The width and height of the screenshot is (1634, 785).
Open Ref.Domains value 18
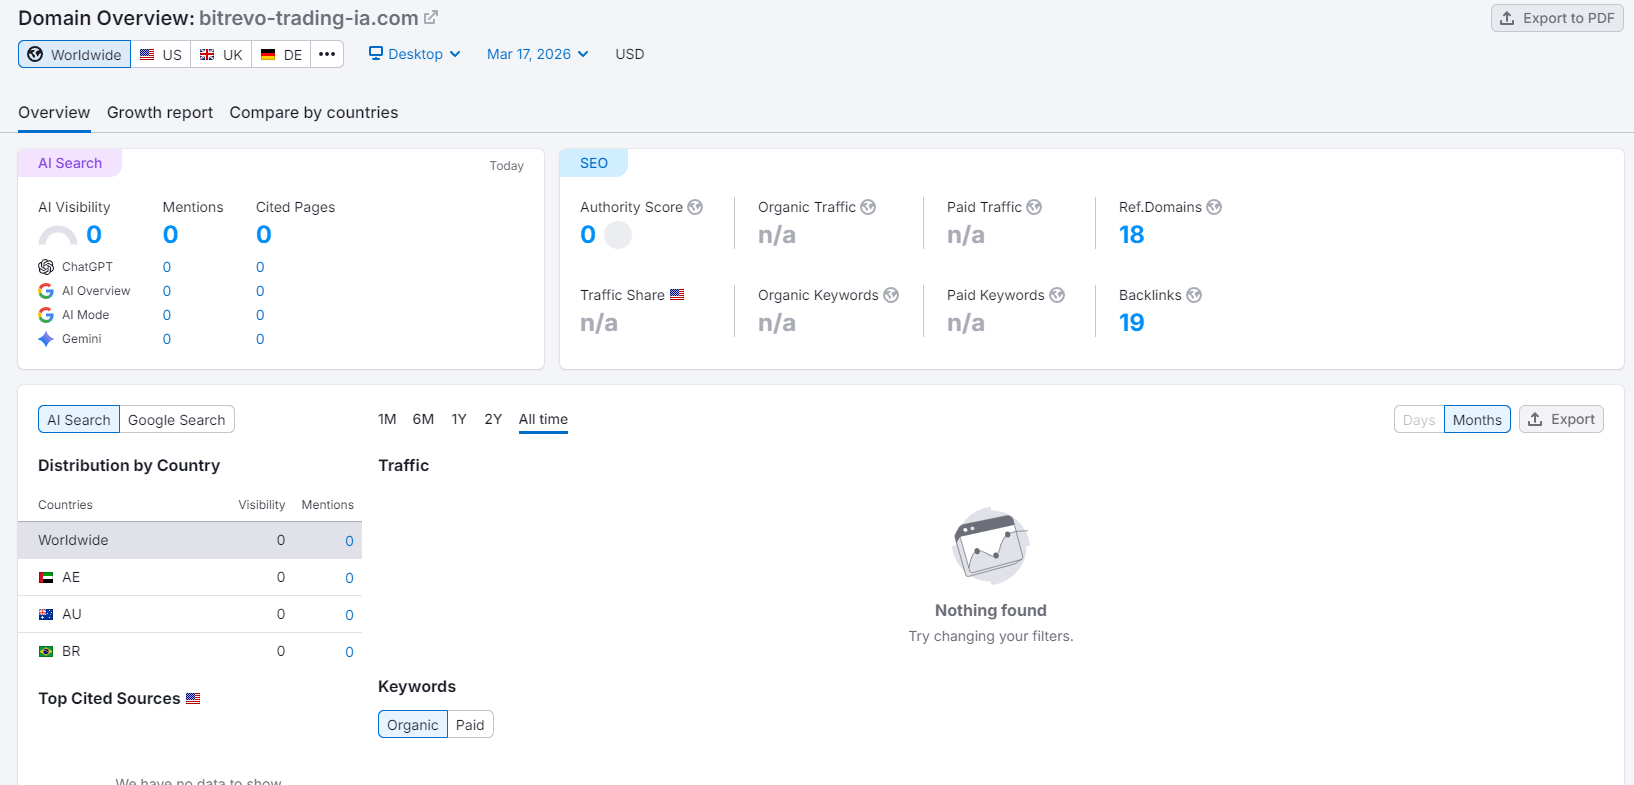coord(1131,235)
